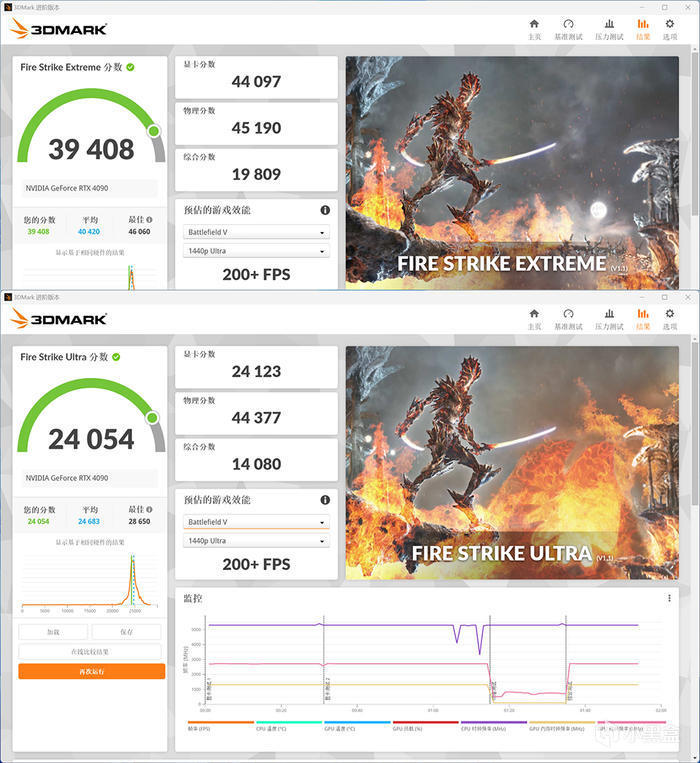
Task: Click the 3DMark logo in the Fire Strike Ultra window
Action: pyautogui.click(x=58, y=319)
